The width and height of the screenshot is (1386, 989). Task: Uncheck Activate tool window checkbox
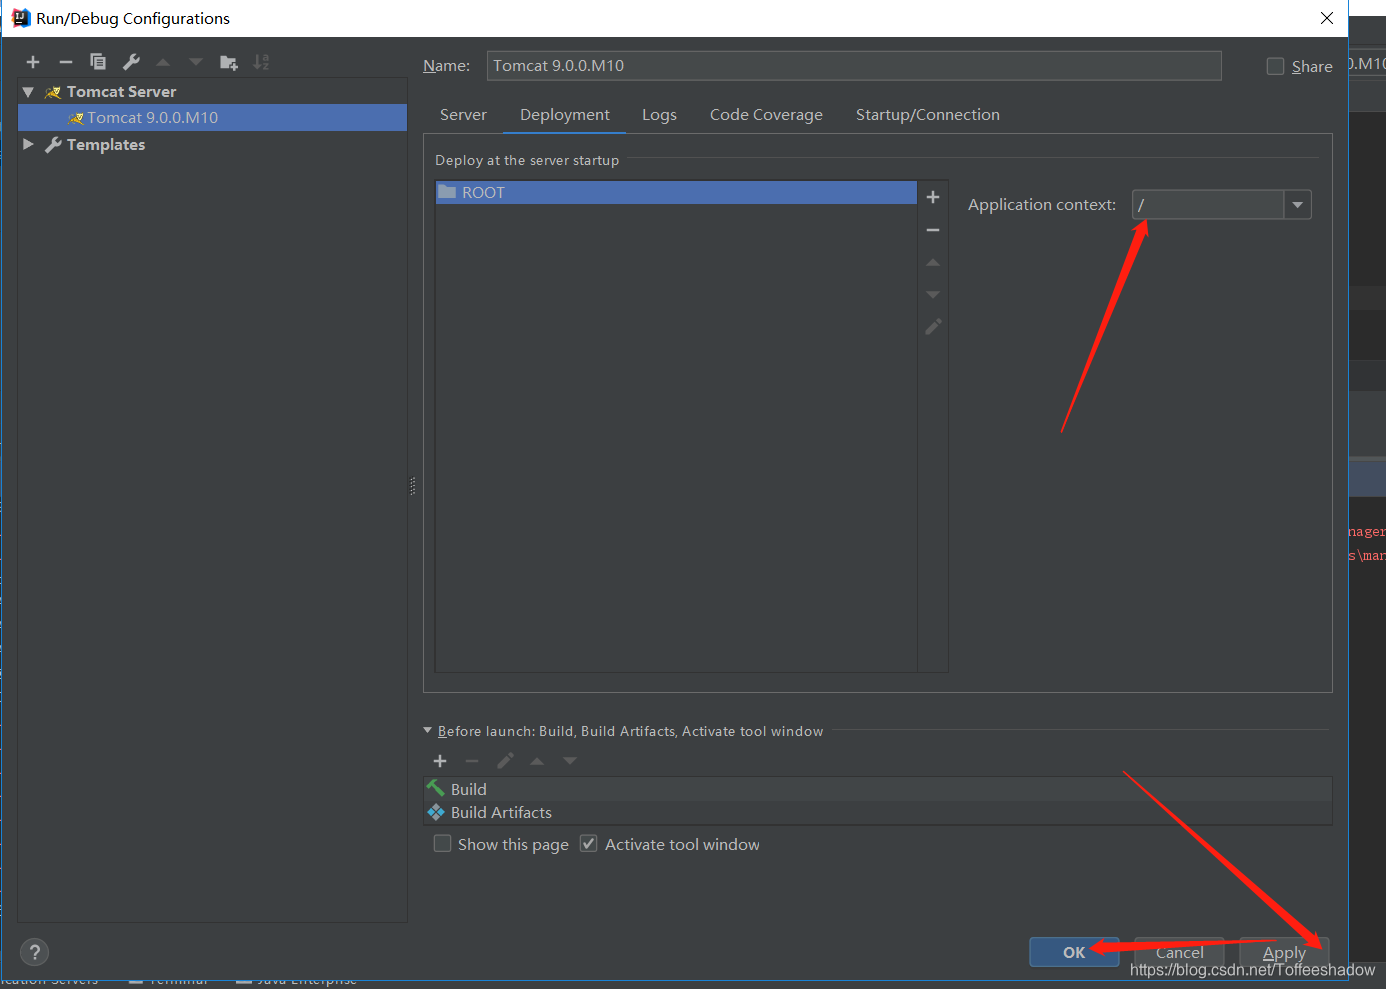coord(589,844)
